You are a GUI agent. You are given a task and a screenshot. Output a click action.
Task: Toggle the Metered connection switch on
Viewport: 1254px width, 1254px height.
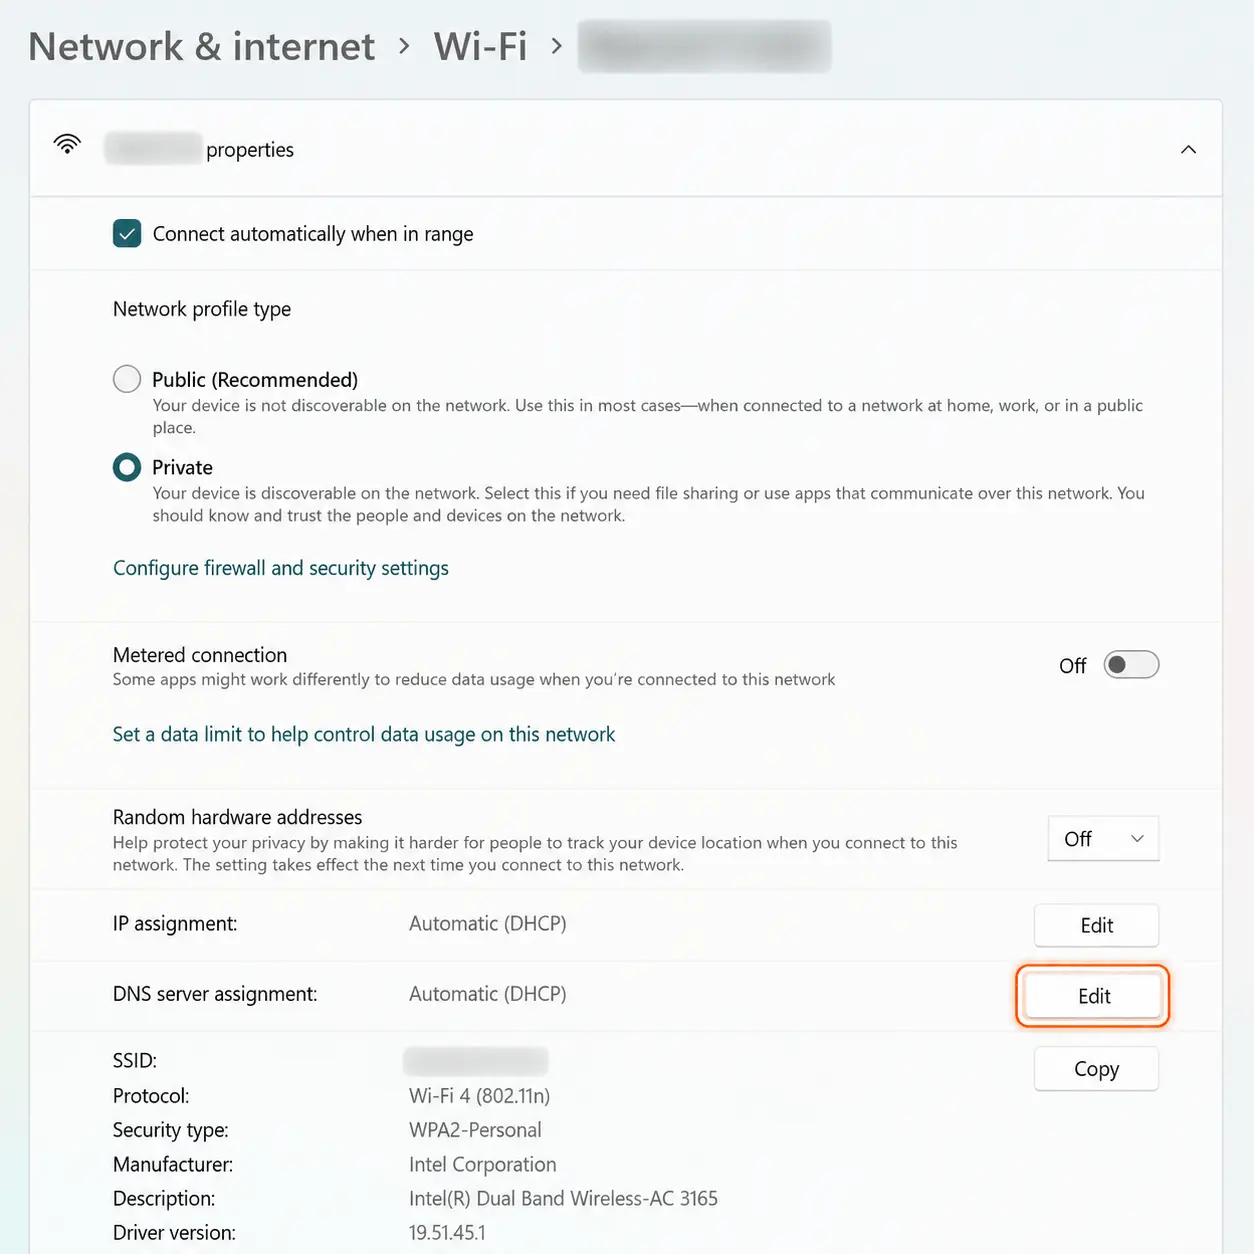(x=1131, y=665)
